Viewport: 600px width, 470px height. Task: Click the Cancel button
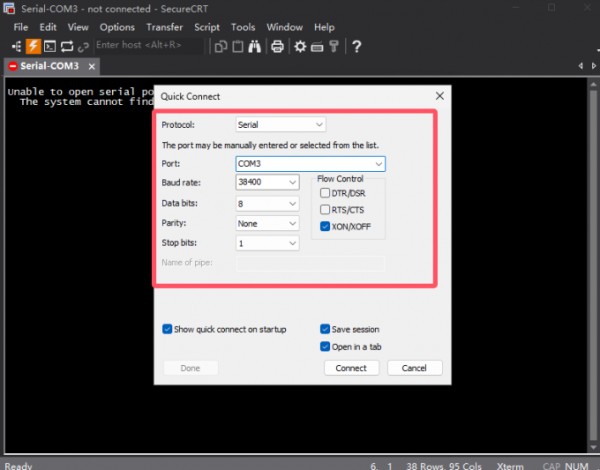[414, 368]
